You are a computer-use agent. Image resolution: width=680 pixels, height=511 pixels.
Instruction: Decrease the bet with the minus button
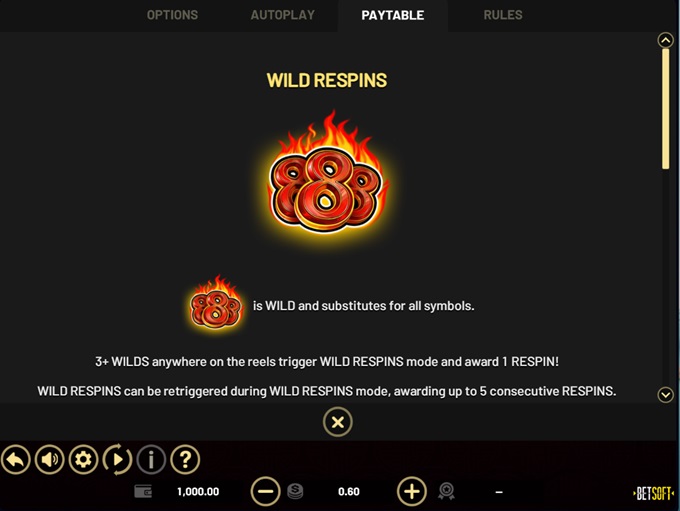pyautogui.click(x=265, y=491)
